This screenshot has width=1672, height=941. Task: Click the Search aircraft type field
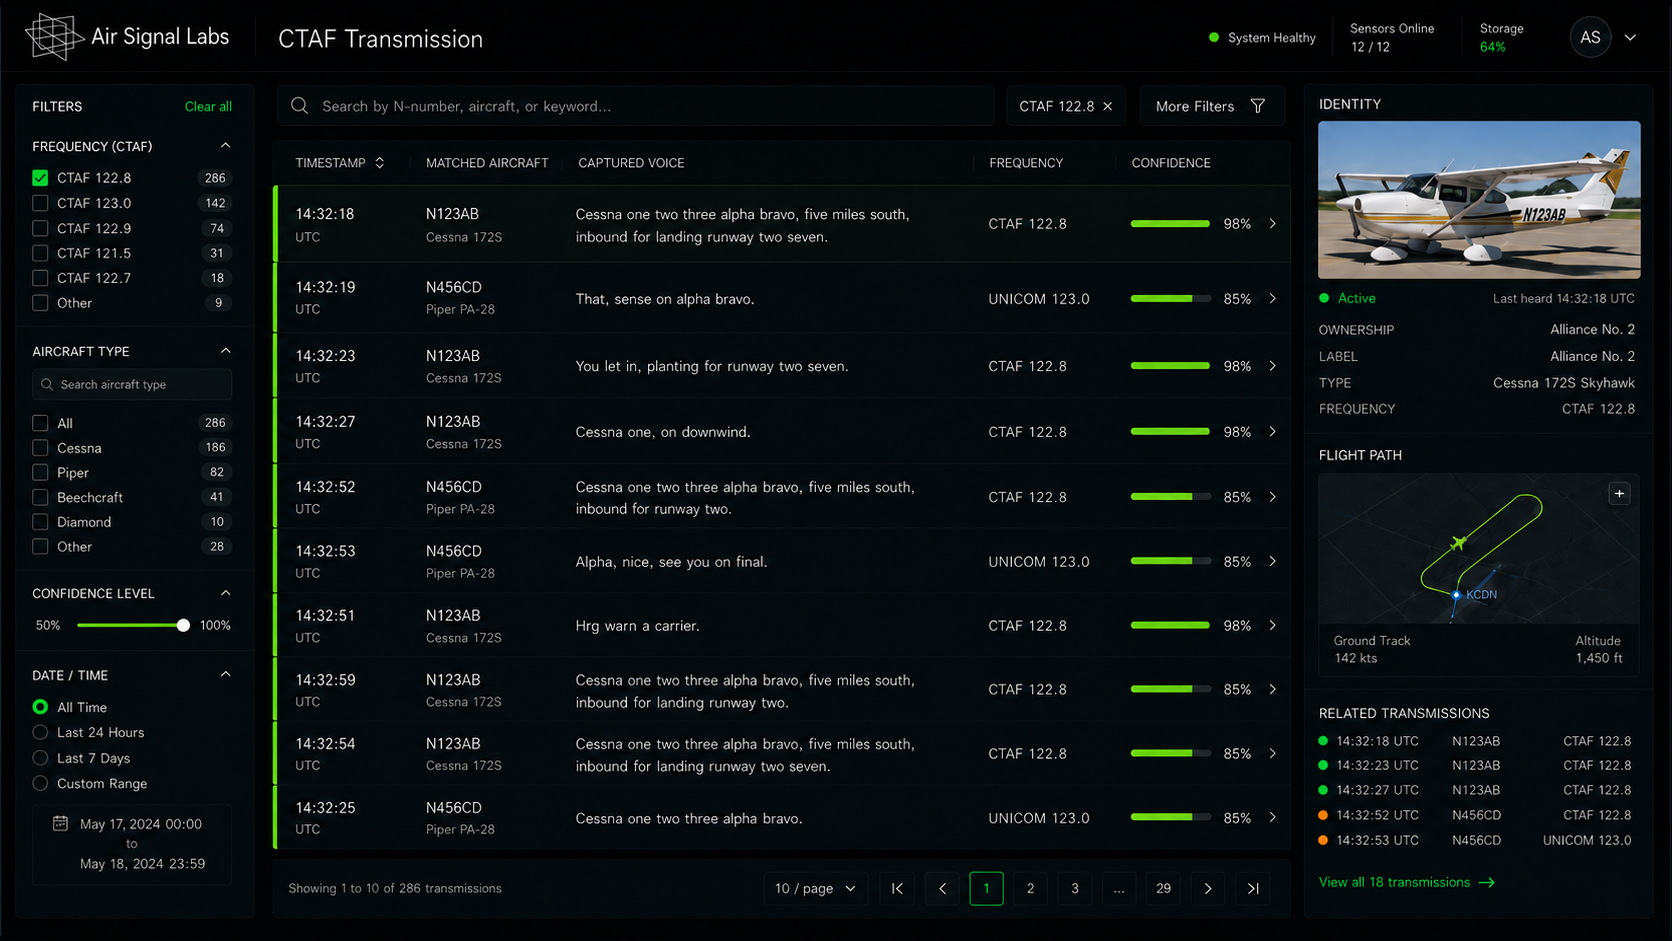click(132, 384)
